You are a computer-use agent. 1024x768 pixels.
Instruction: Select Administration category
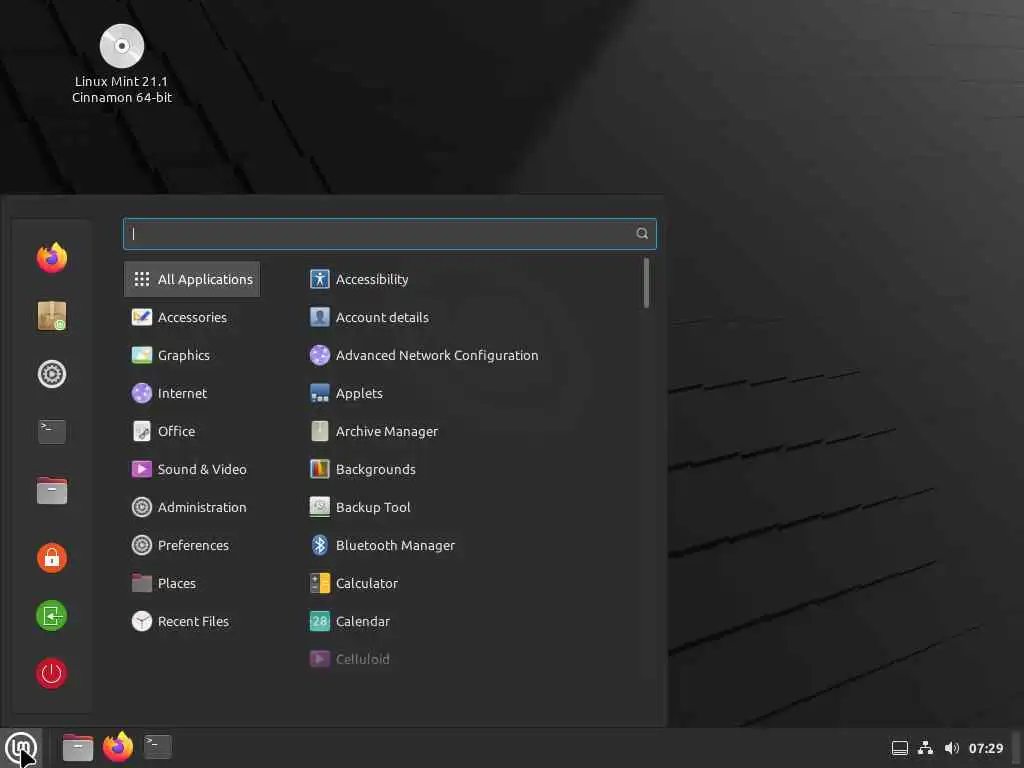[189, 507]
